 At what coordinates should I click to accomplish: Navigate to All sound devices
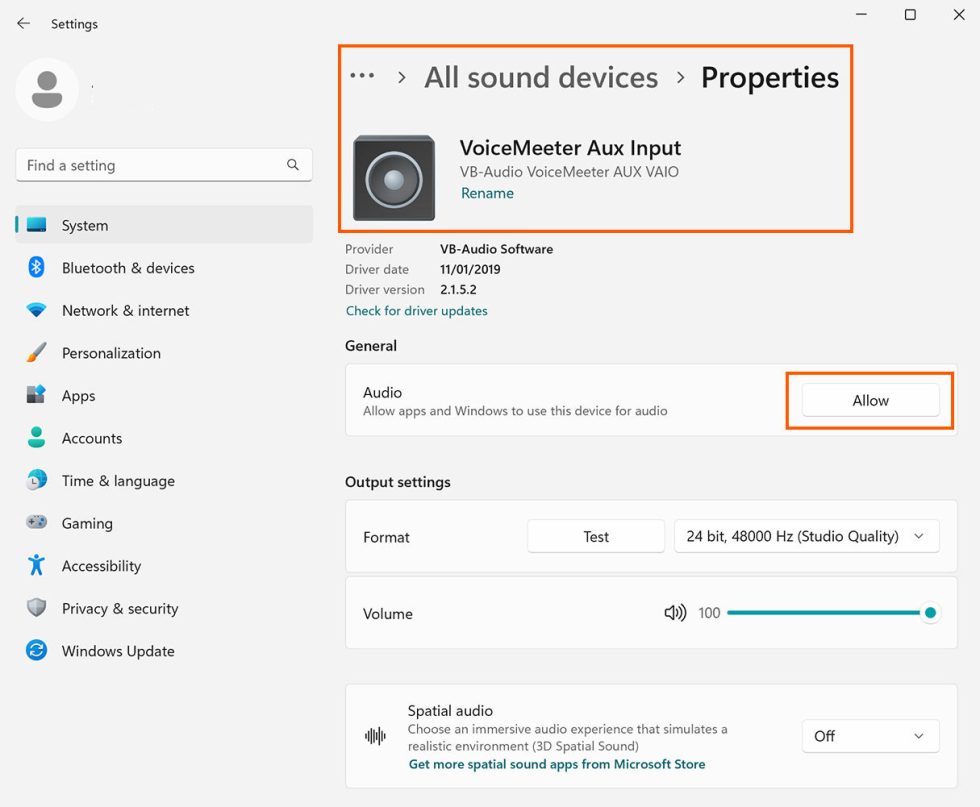(540, 77)
